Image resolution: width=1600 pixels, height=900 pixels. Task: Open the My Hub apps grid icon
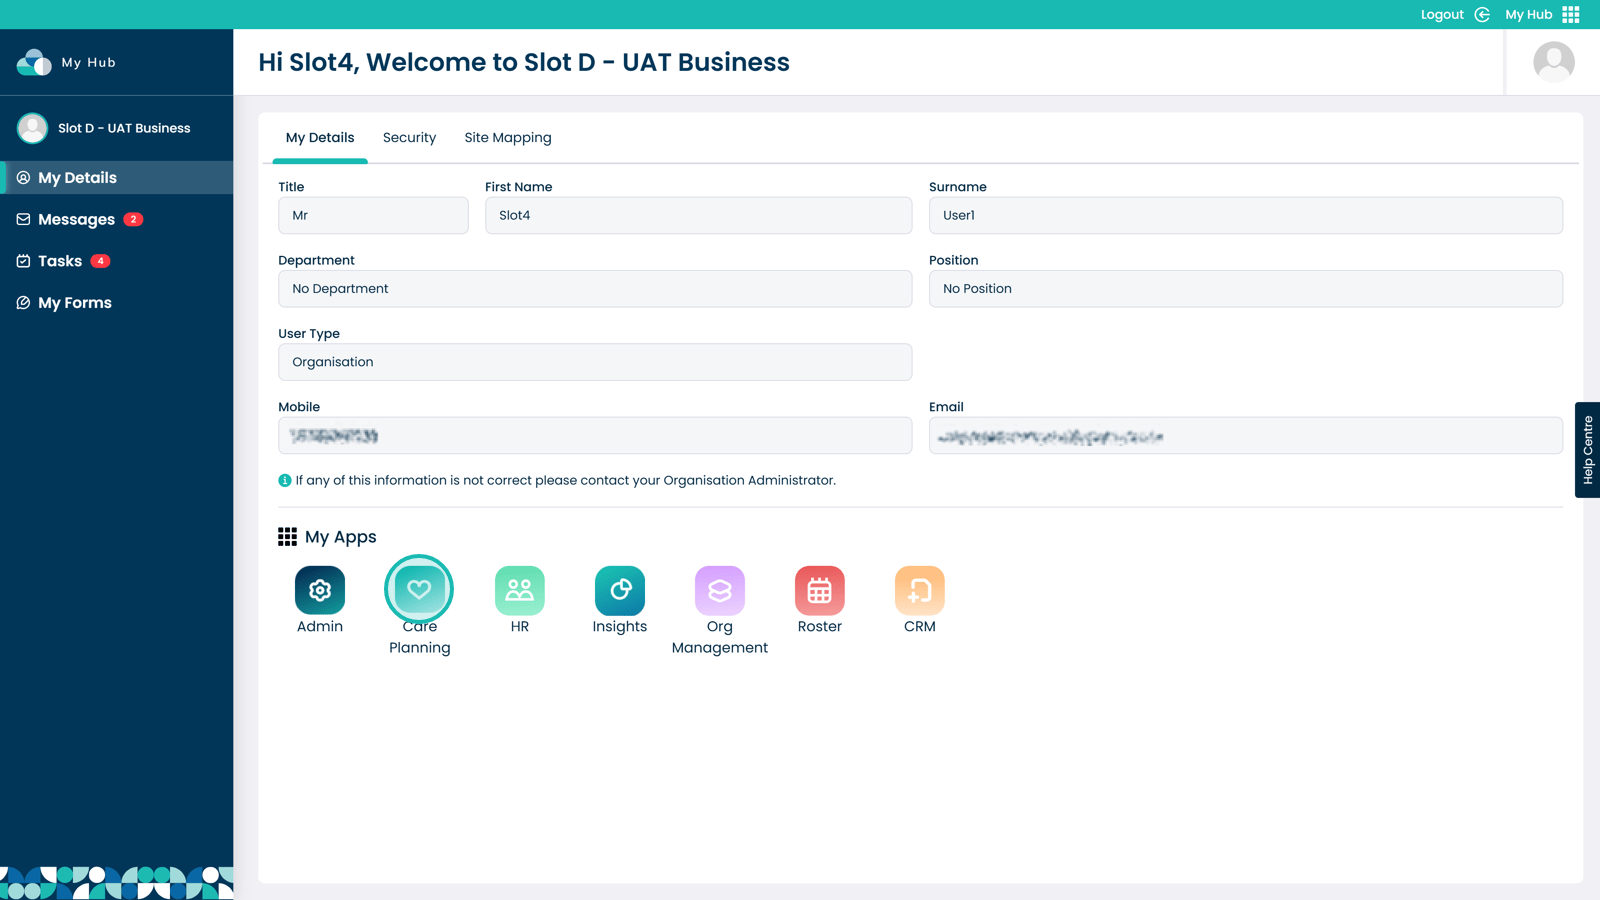[1571, 14]
